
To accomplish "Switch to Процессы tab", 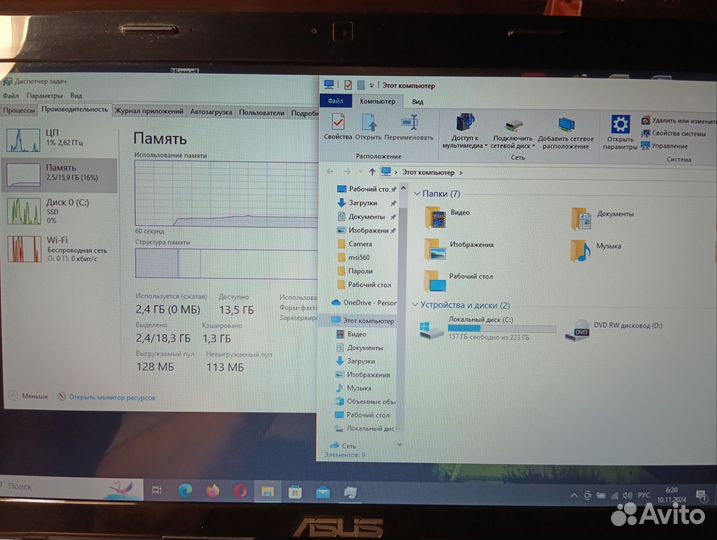I will pos(19,110).
